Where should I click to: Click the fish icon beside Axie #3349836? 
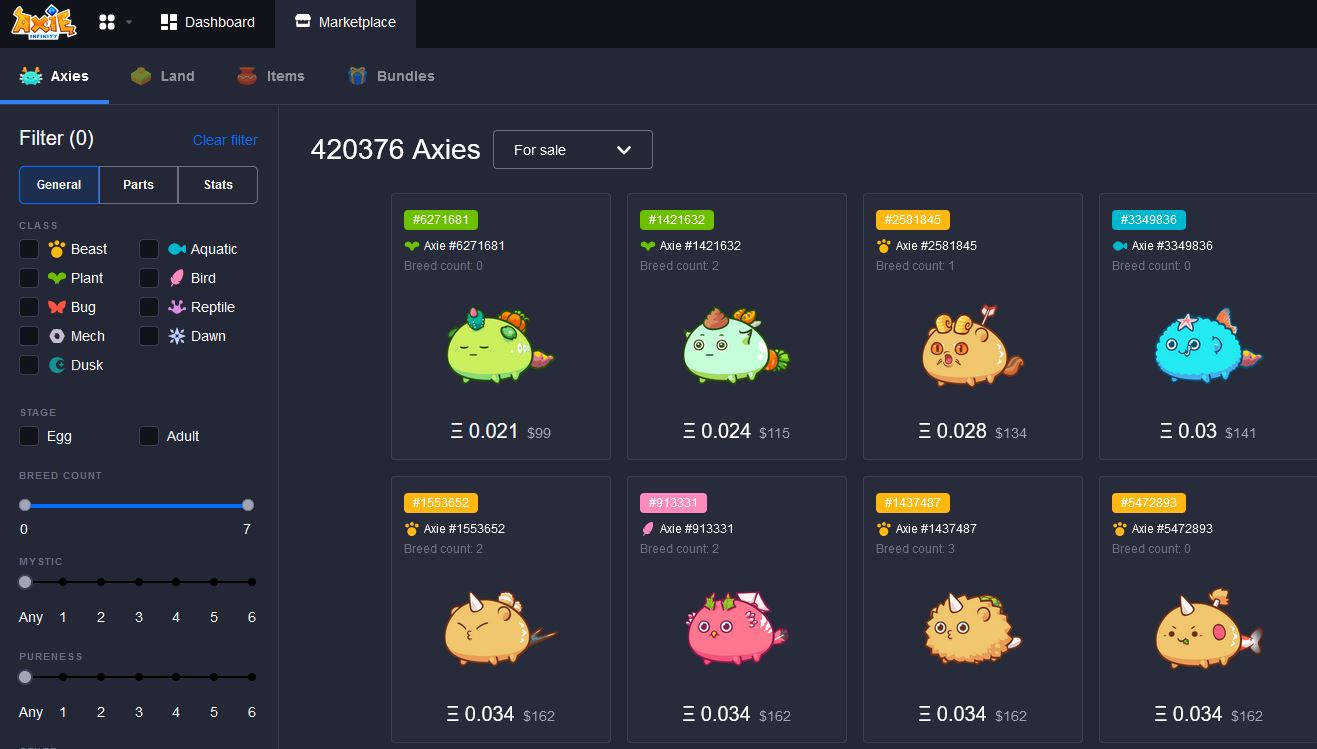click(x=1119, y=246)
